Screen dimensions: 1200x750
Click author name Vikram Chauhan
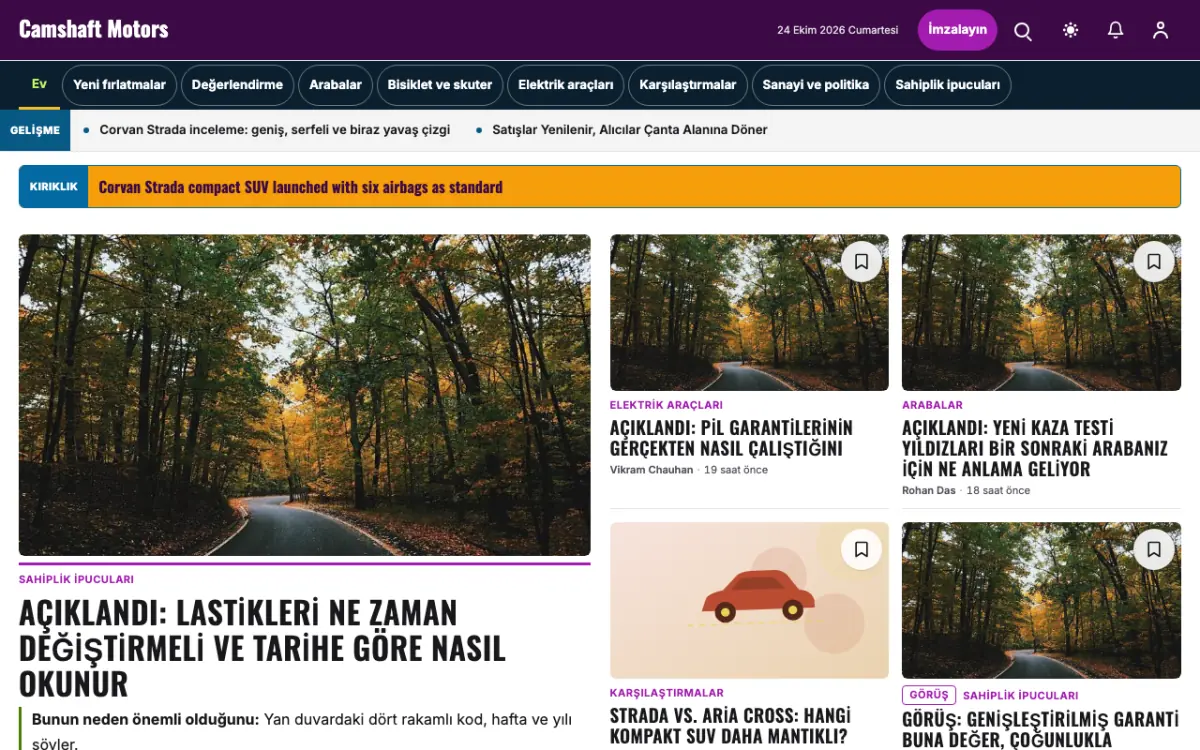(x=651, y=470)
